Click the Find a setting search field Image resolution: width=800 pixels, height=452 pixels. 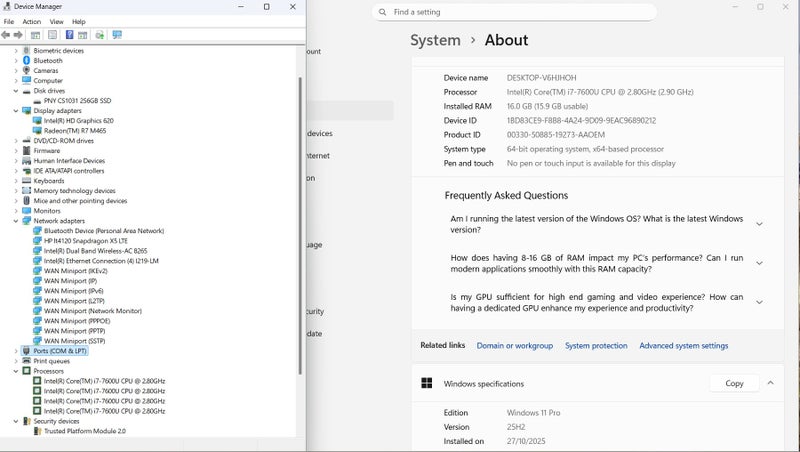520,12
